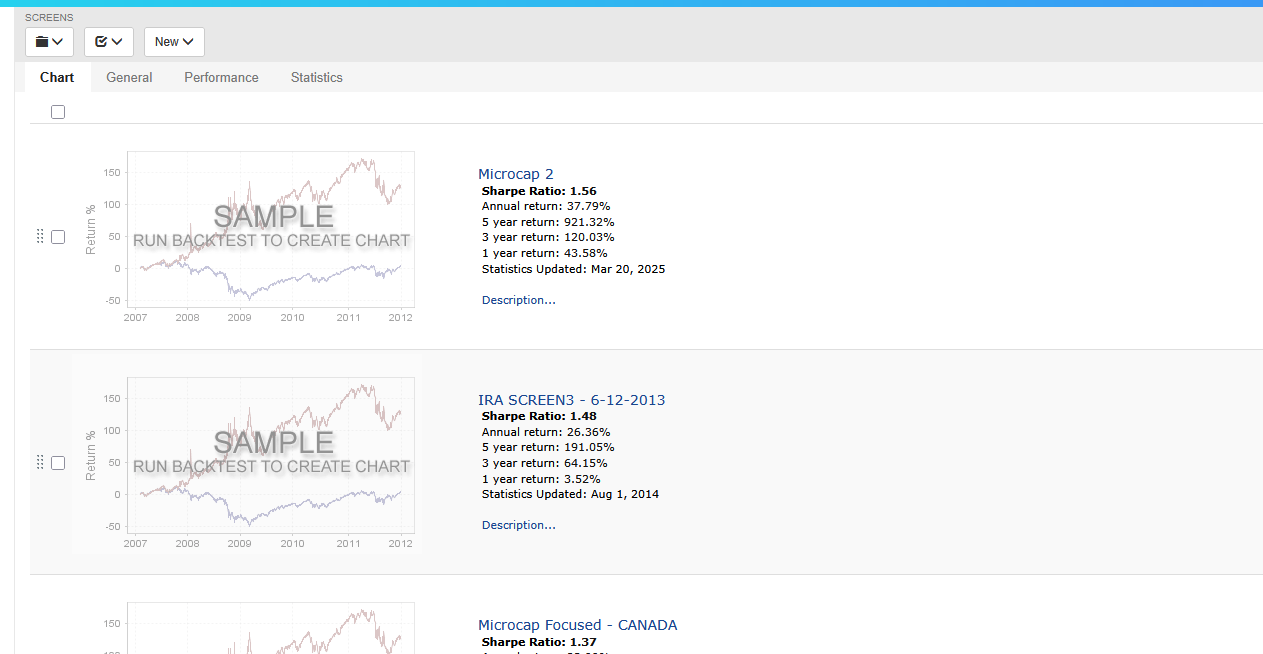
Task: Open the Statistics tab
Action: tap(316, 77)
